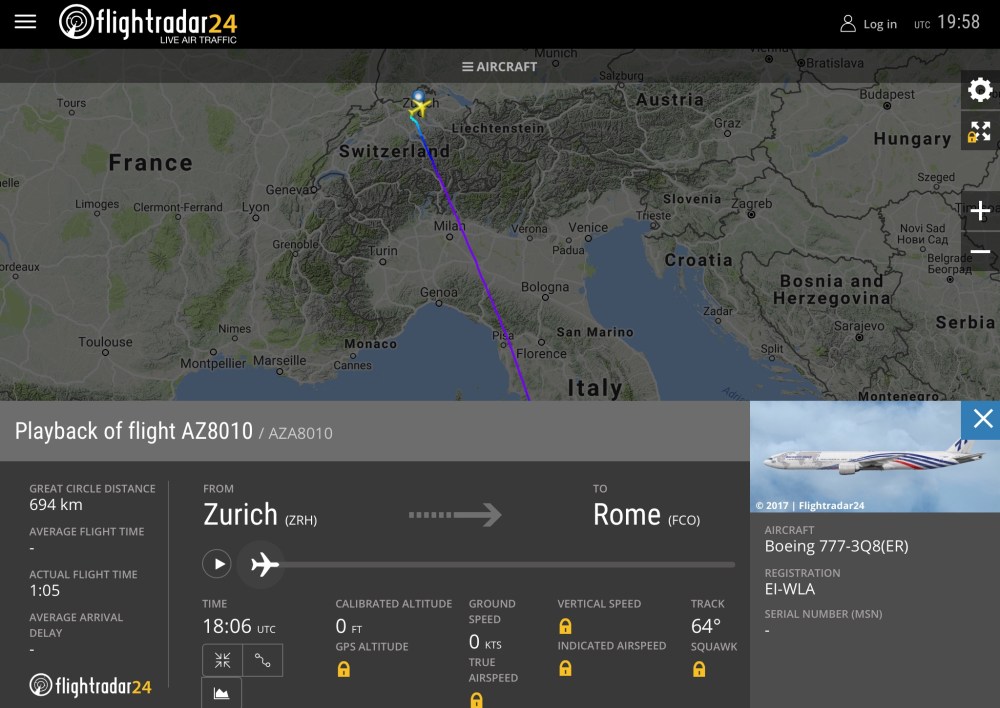
Task: Click the airplane marker on playback slider
Action: [x=264, y=564]
